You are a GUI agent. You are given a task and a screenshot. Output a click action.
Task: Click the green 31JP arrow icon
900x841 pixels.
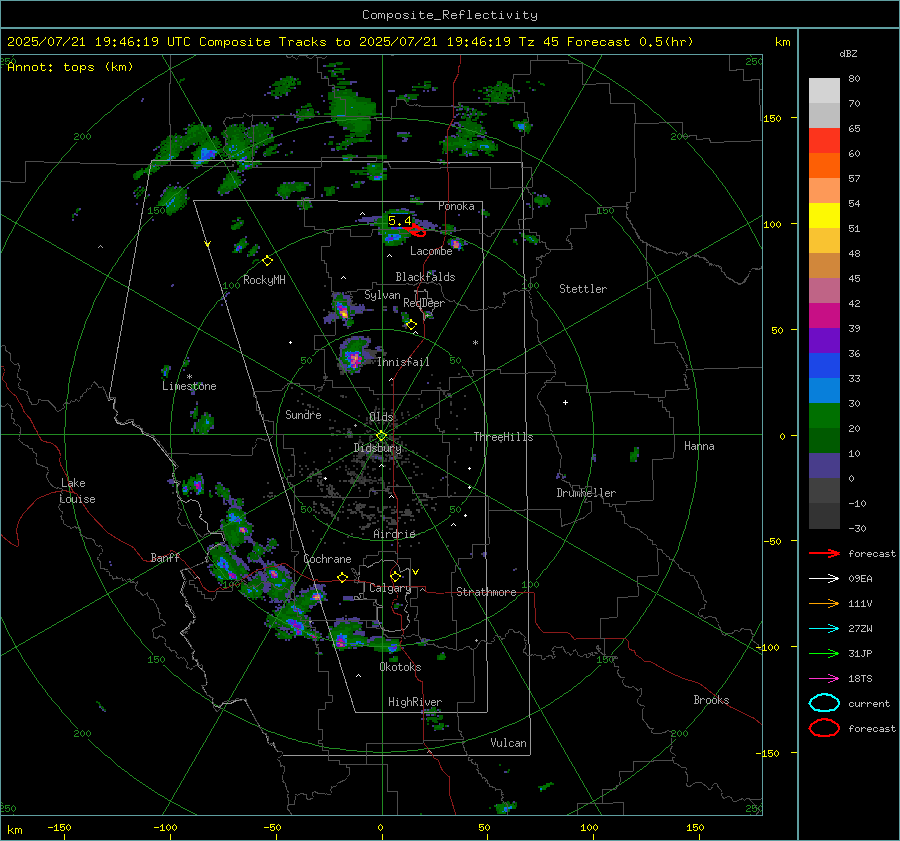[x=824, y=653]
